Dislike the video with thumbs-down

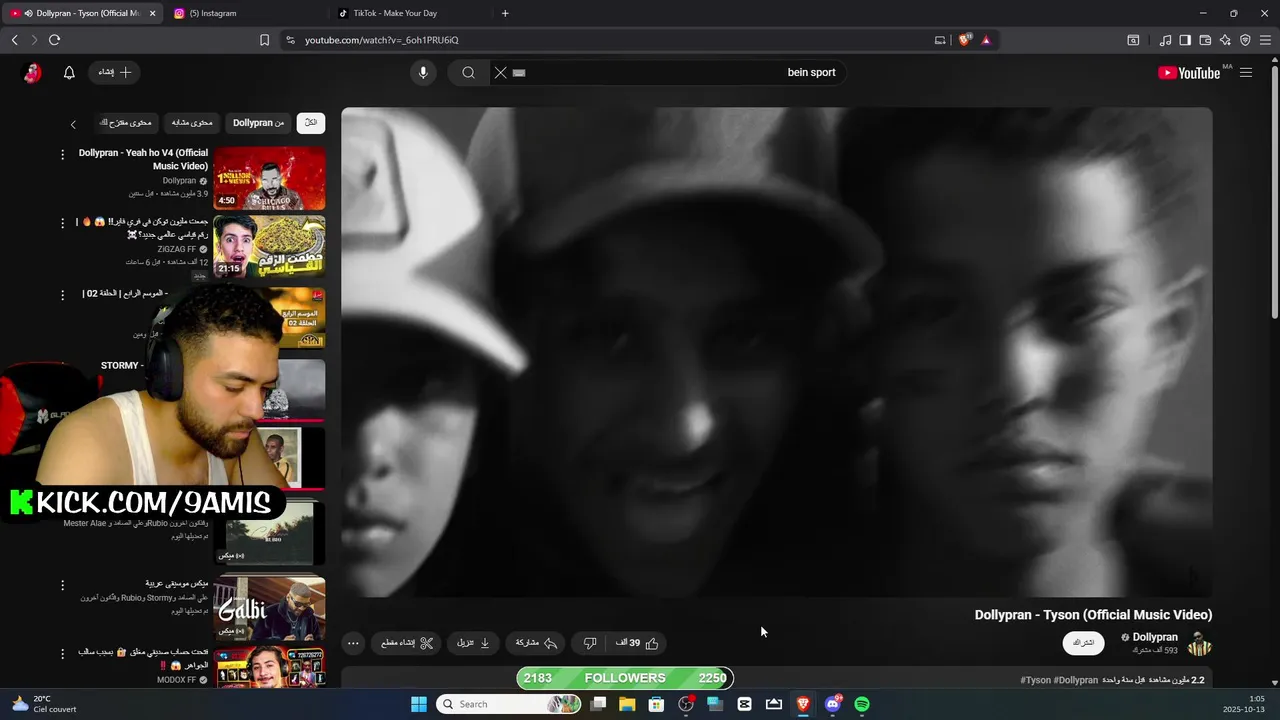tap(590, 643)
